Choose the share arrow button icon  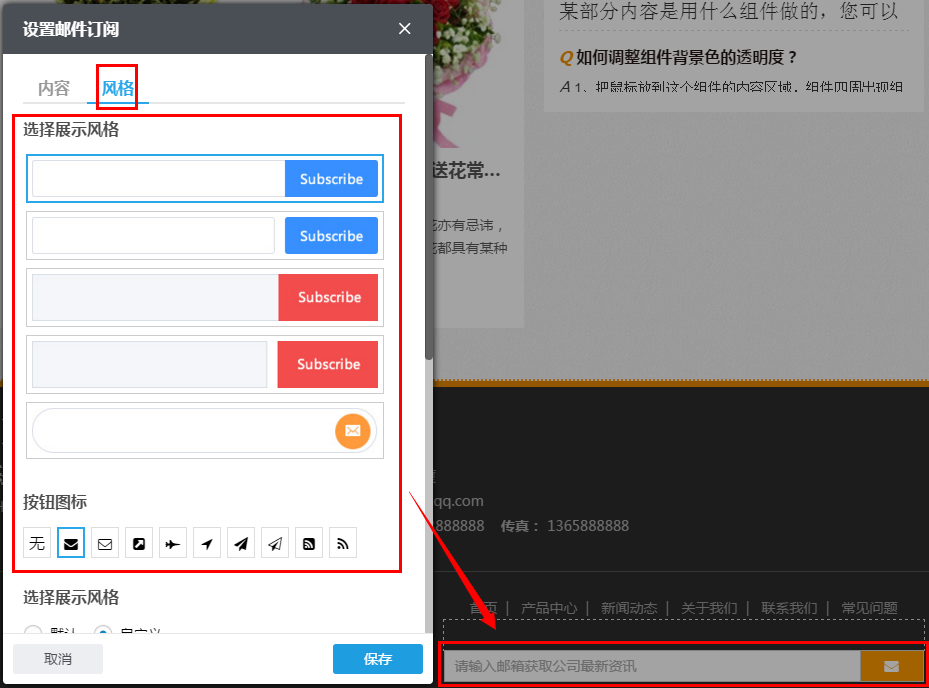138,542
